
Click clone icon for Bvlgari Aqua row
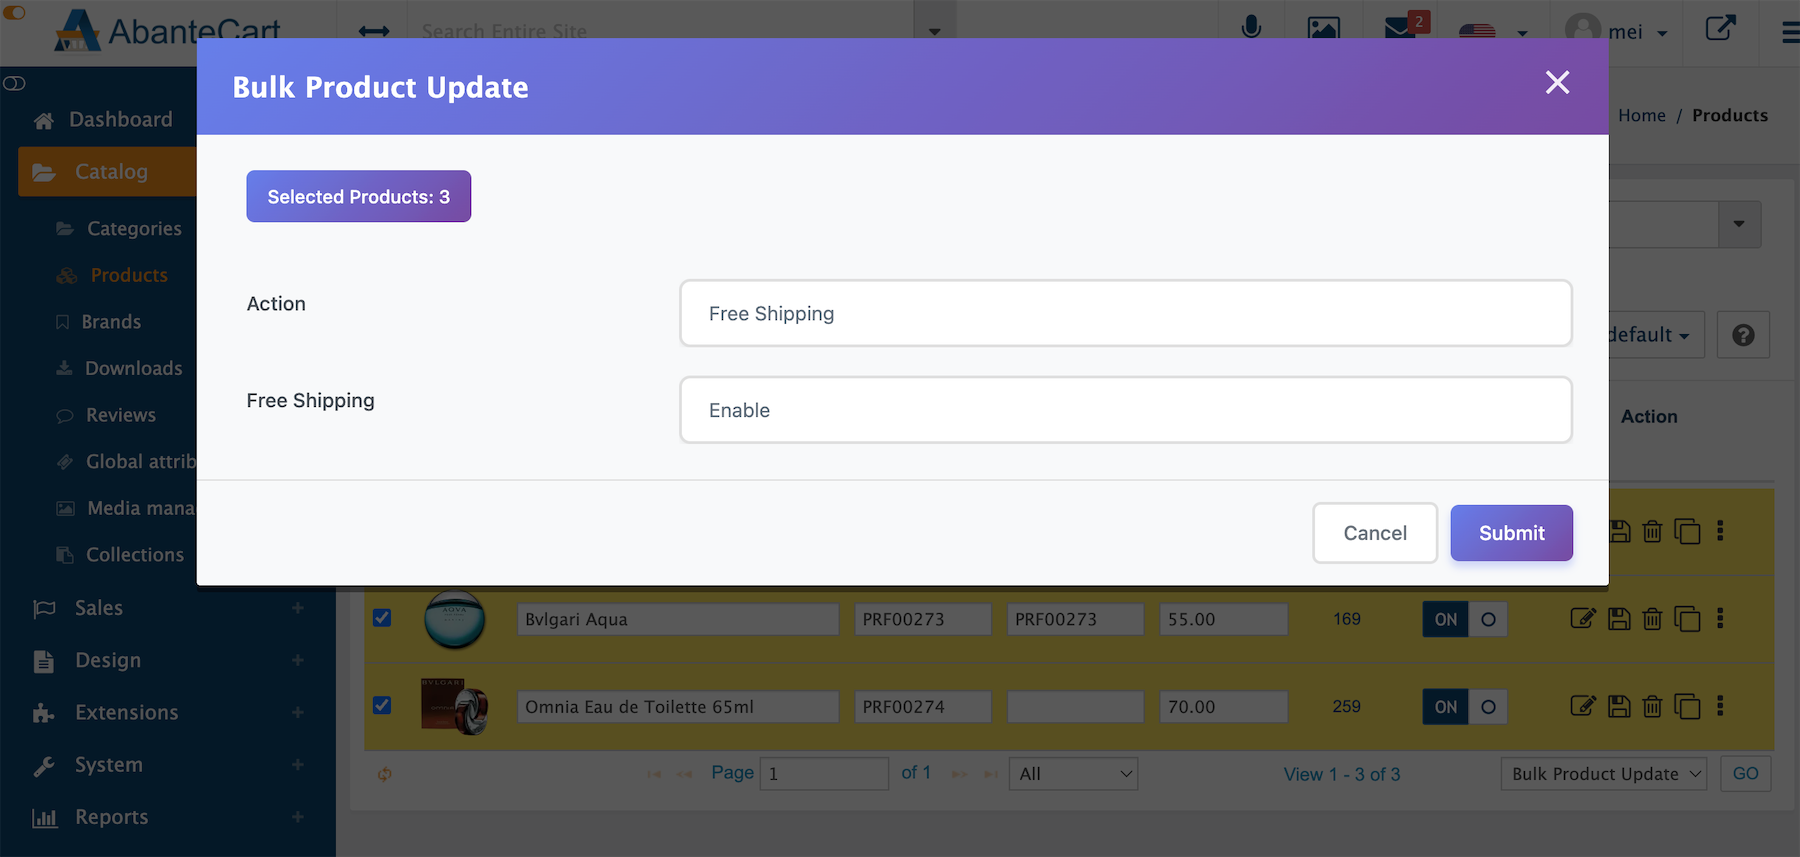[x=1687, y=619]
